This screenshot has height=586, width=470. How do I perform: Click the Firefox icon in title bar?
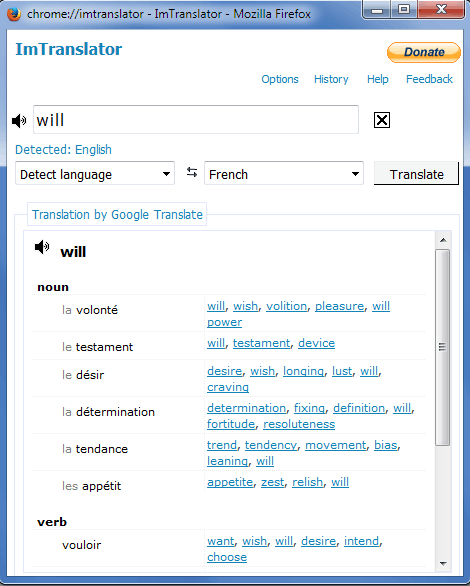coord(14,14)
